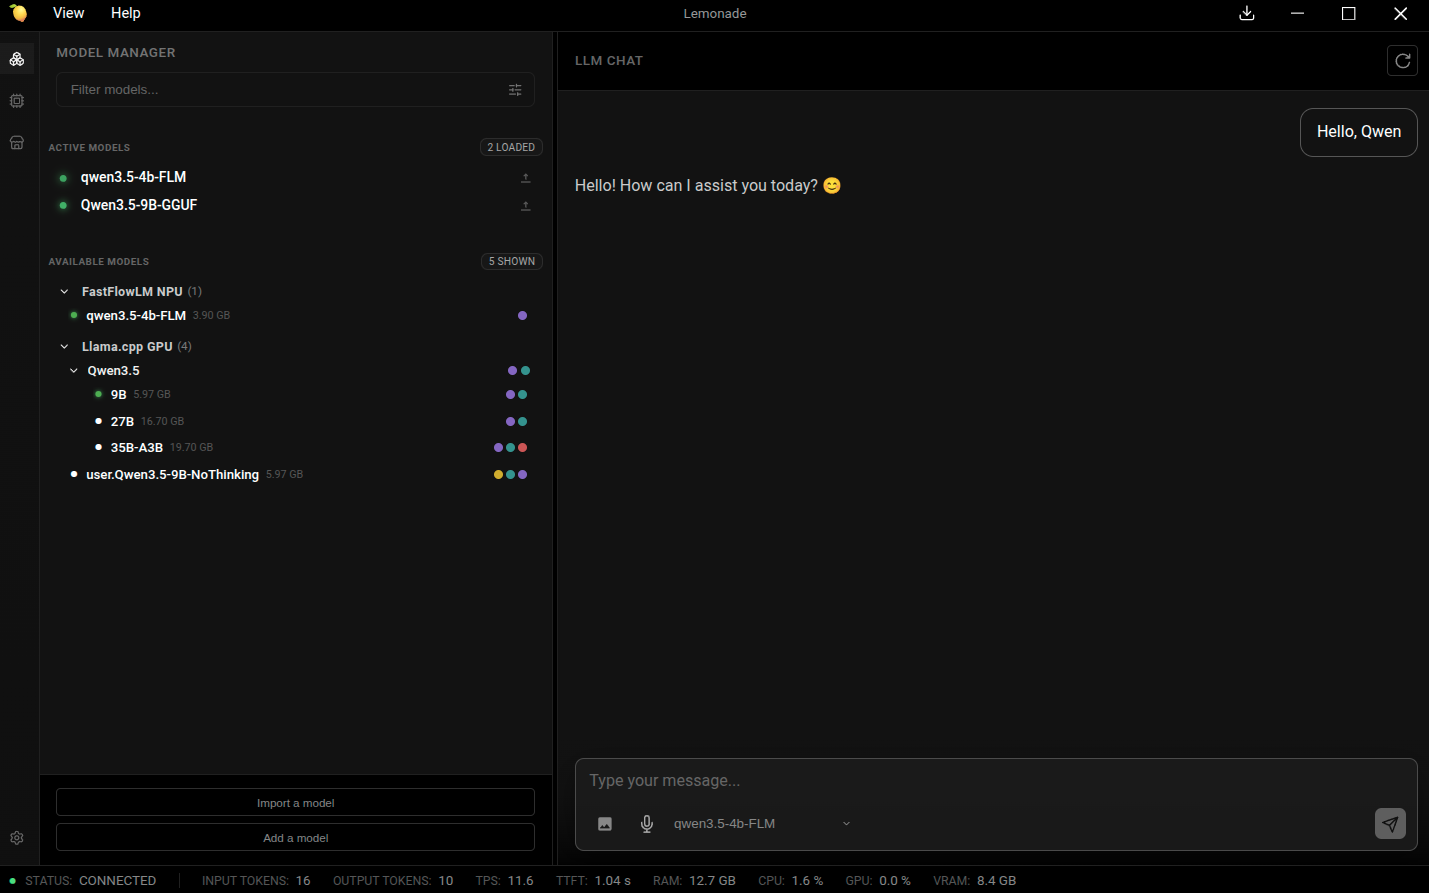The image size is (1429, 893).
Task: Activate the microphone icon for voice input
Action: tap(646, 823)
